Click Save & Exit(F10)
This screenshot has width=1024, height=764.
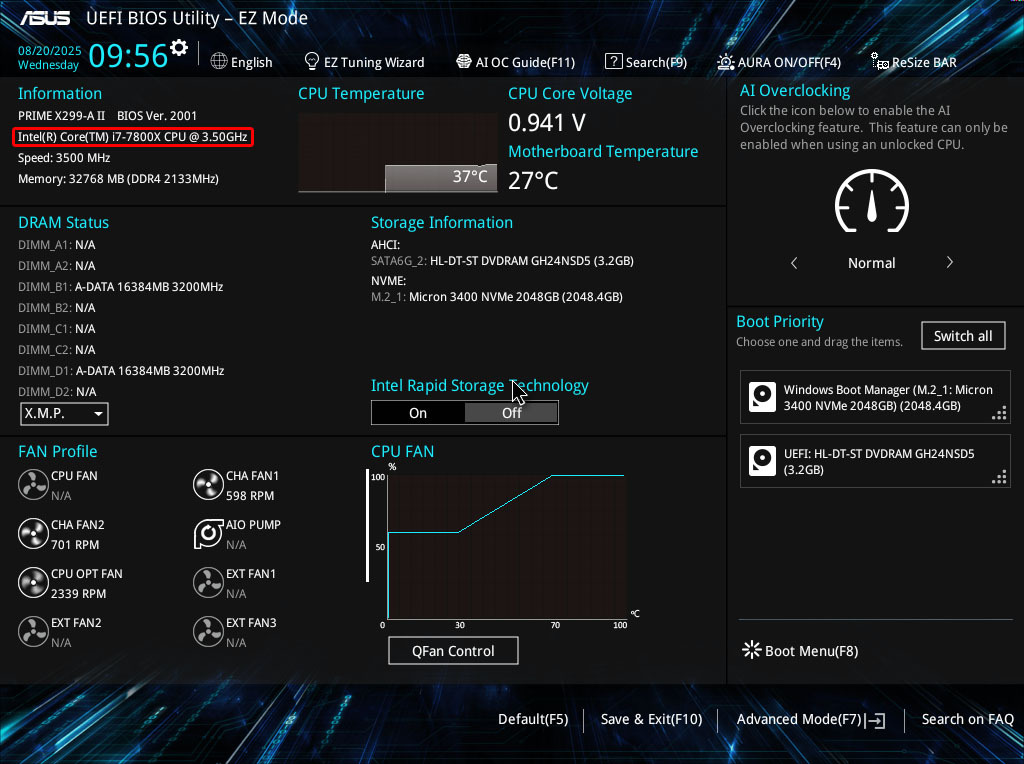tap(651, 720)
